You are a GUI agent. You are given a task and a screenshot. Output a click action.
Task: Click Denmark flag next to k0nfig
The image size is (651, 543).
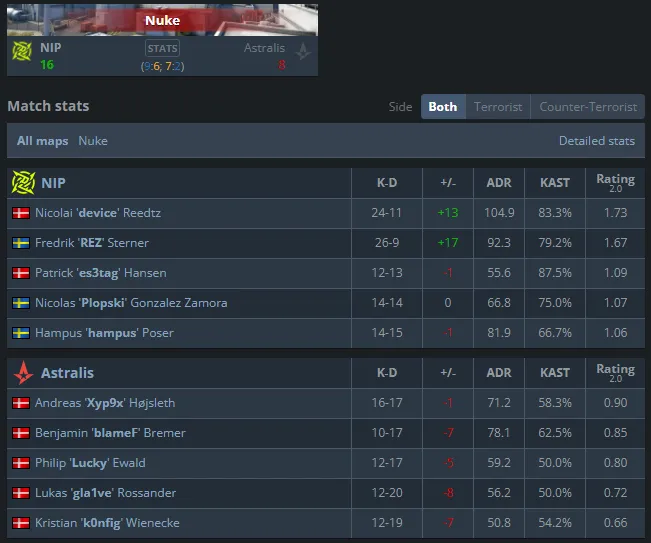21,523
